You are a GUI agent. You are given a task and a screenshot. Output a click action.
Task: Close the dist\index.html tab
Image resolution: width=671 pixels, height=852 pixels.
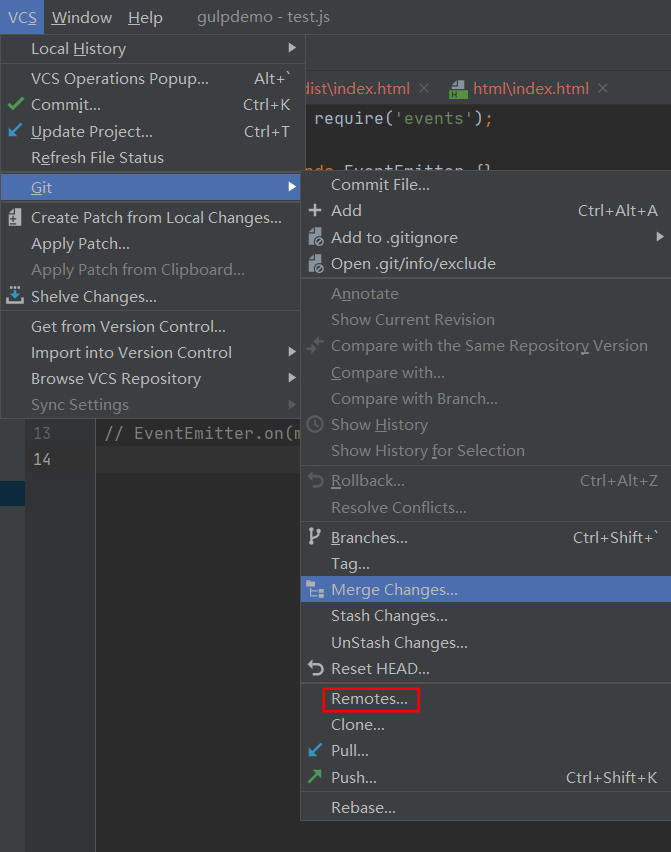(424, 87)
